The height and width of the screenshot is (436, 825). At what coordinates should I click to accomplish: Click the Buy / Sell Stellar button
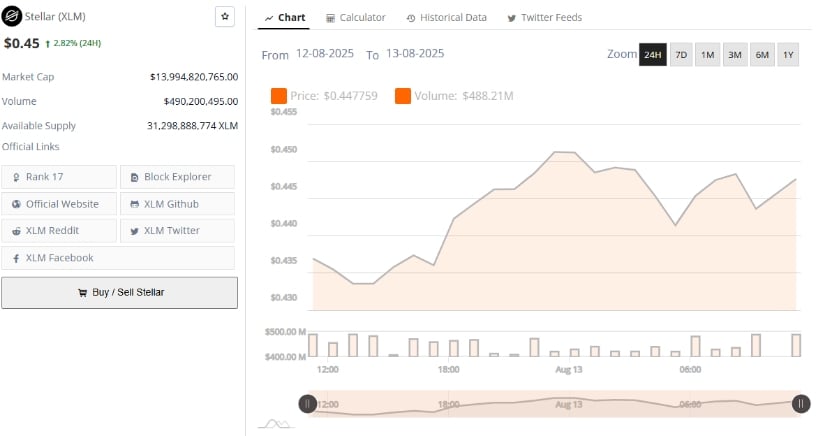click(119, 292)
